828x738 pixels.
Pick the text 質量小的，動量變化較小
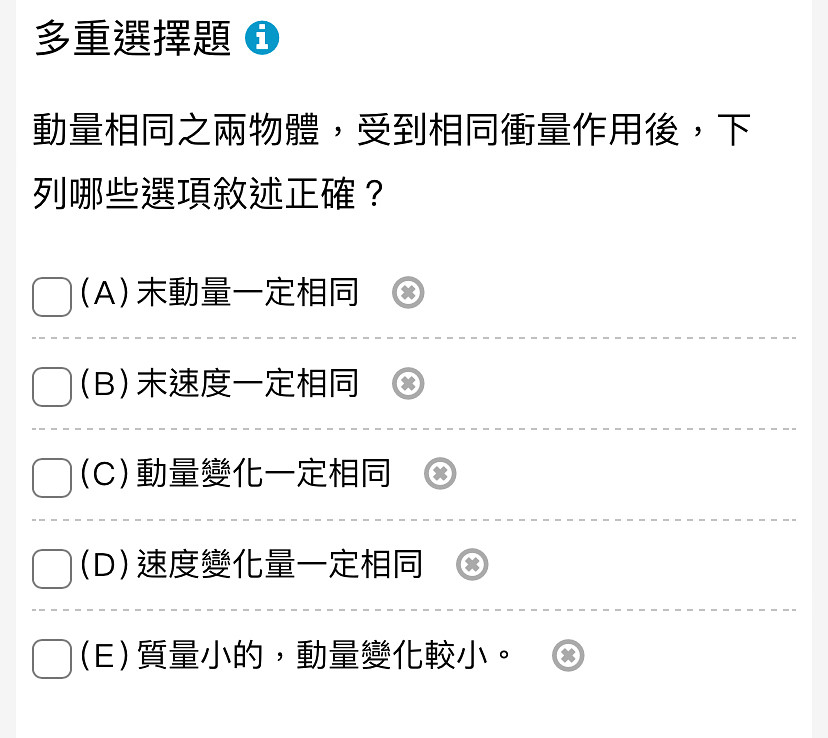[x=312, y=655]
